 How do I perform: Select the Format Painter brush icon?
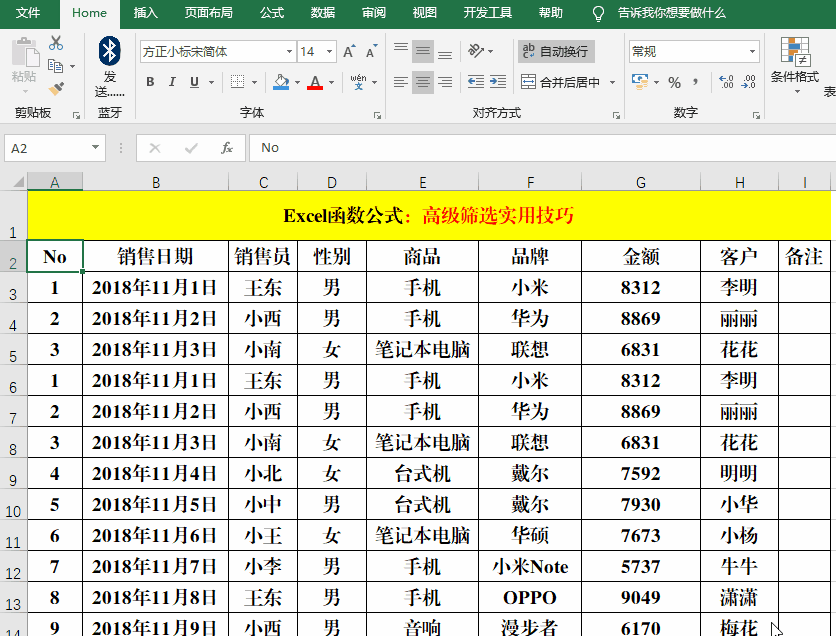[56, 89]
